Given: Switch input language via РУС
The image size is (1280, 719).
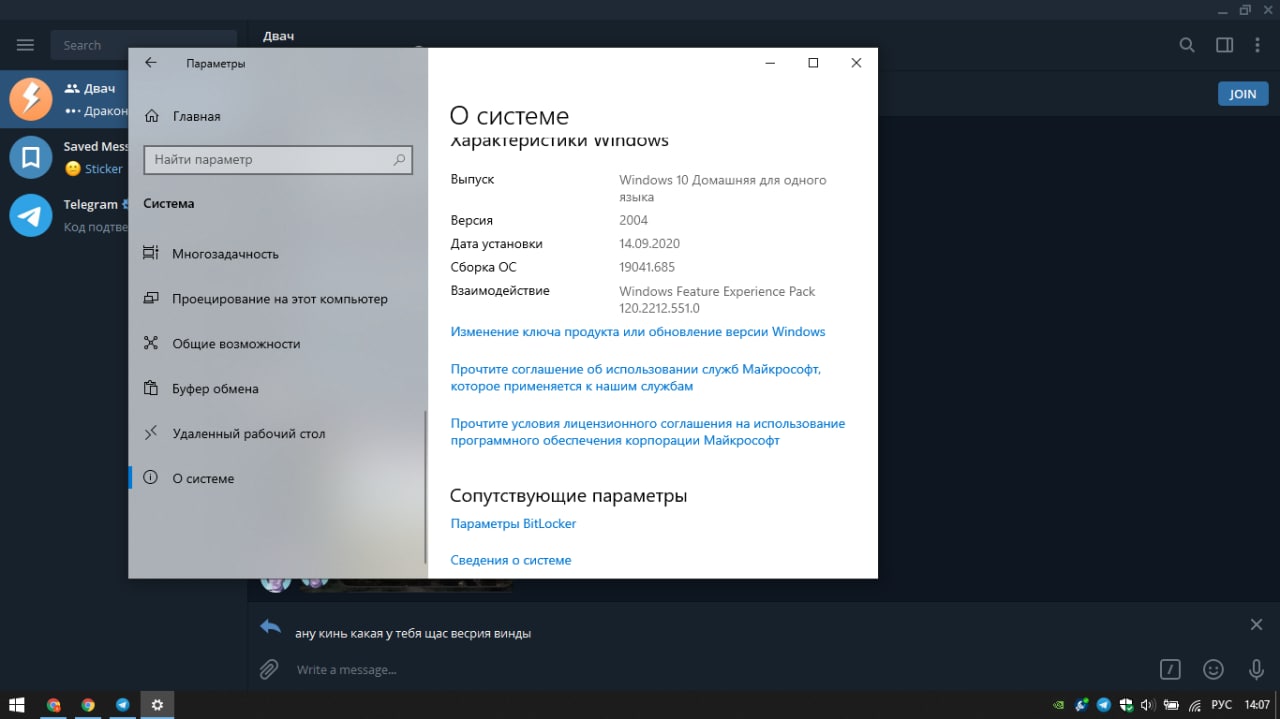Looking at the screenshot, I should [1221, 705].
